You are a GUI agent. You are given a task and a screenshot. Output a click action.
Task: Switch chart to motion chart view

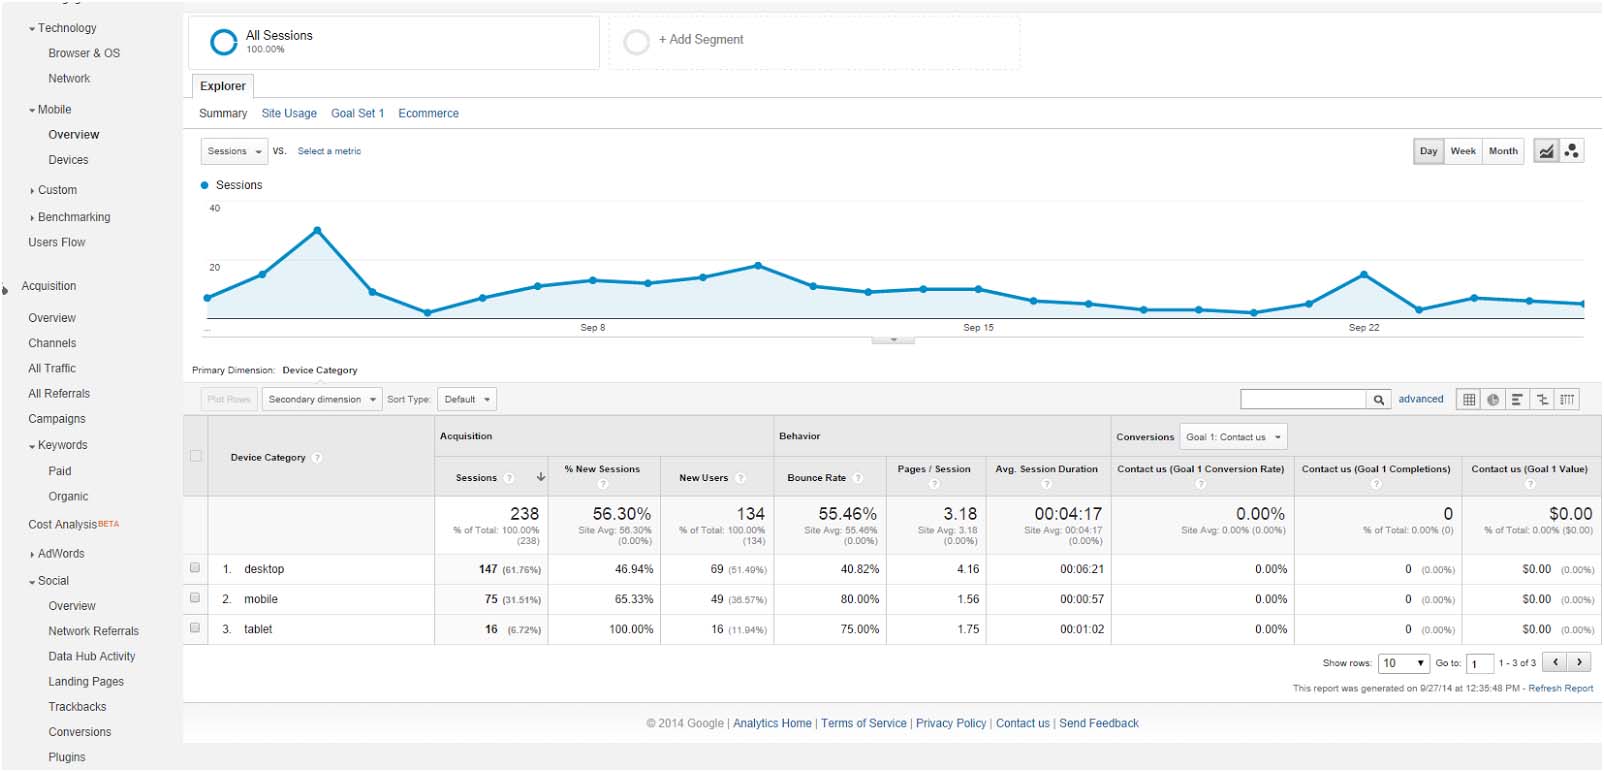pyautogui.click(x=1572, y=151)
